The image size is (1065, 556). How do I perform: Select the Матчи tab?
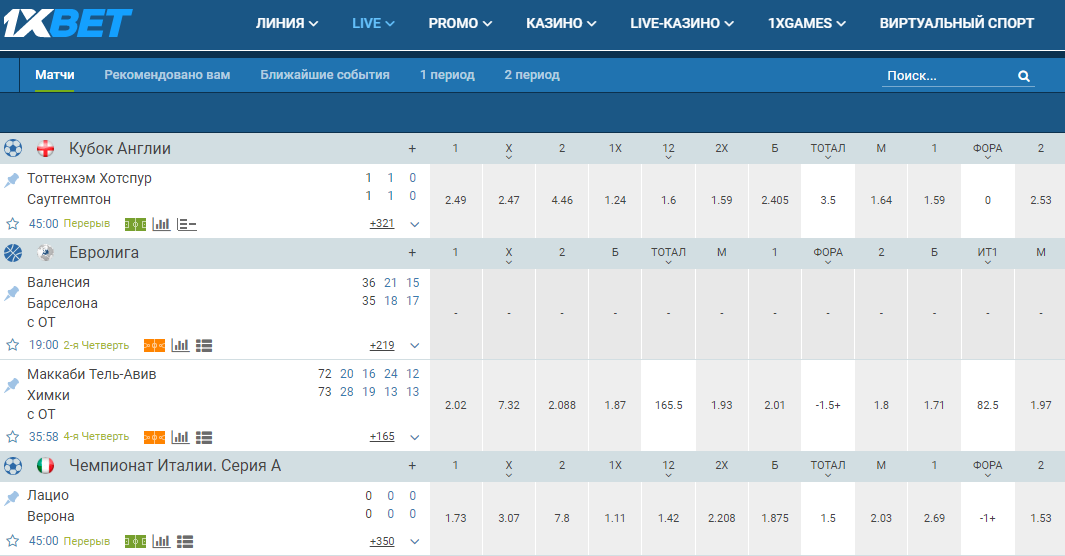[54, 75]
